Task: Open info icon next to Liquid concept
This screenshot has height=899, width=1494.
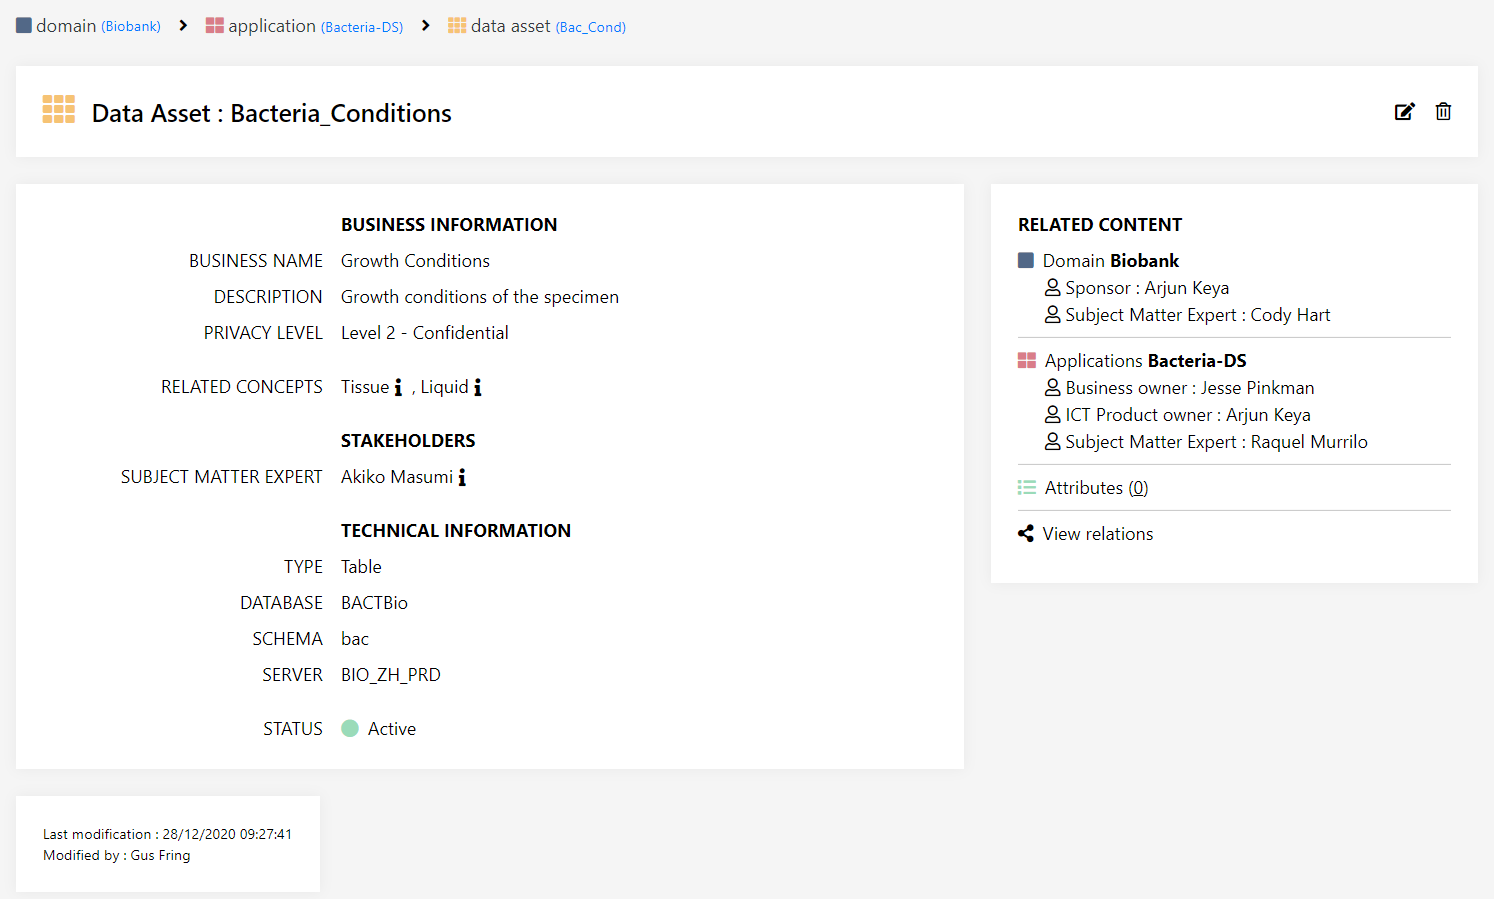Action: [x=478, y=388]
